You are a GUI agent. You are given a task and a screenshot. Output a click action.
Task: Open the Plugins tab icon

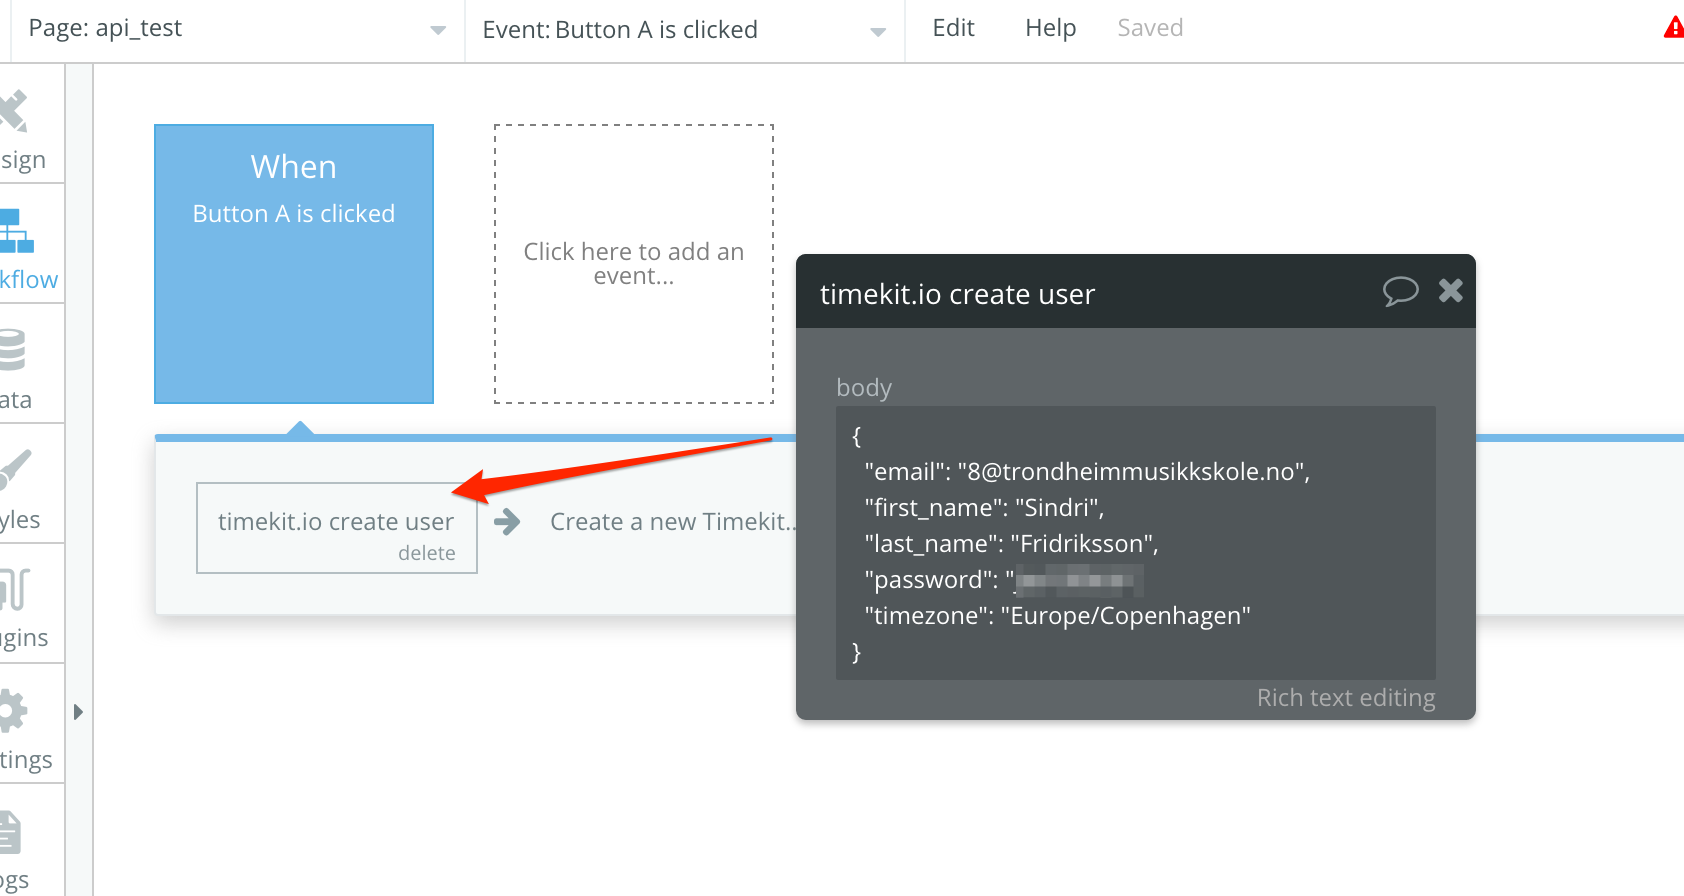click(x=14, y=590)
